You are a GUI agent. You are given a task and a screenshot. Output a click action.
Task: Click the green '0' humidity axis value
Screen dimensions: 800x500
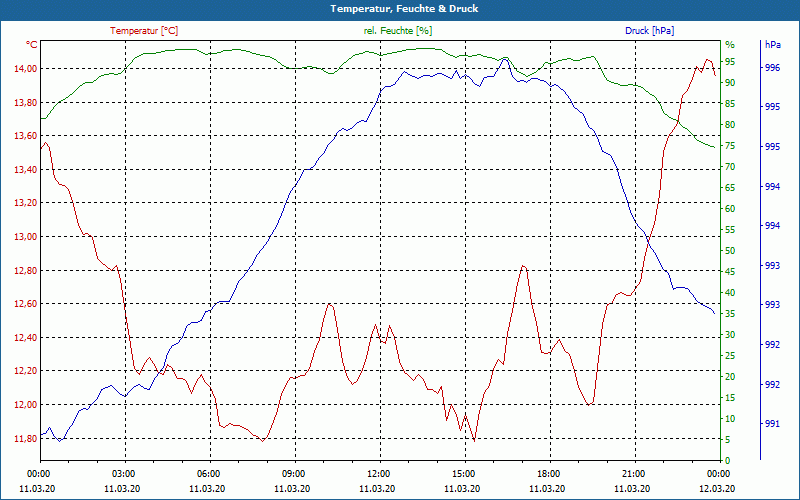click(x=728, y=461)
